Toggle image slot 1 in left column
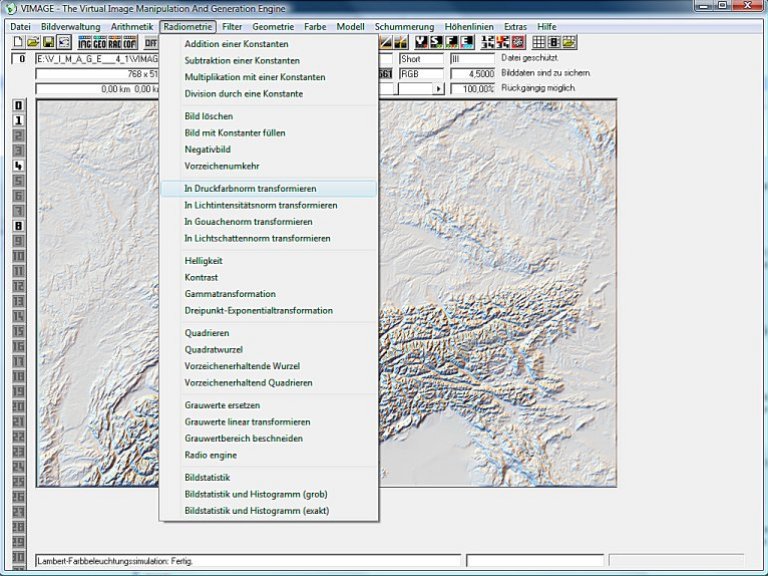Screen dimensions: 768x576 click(x=18, y=120)
